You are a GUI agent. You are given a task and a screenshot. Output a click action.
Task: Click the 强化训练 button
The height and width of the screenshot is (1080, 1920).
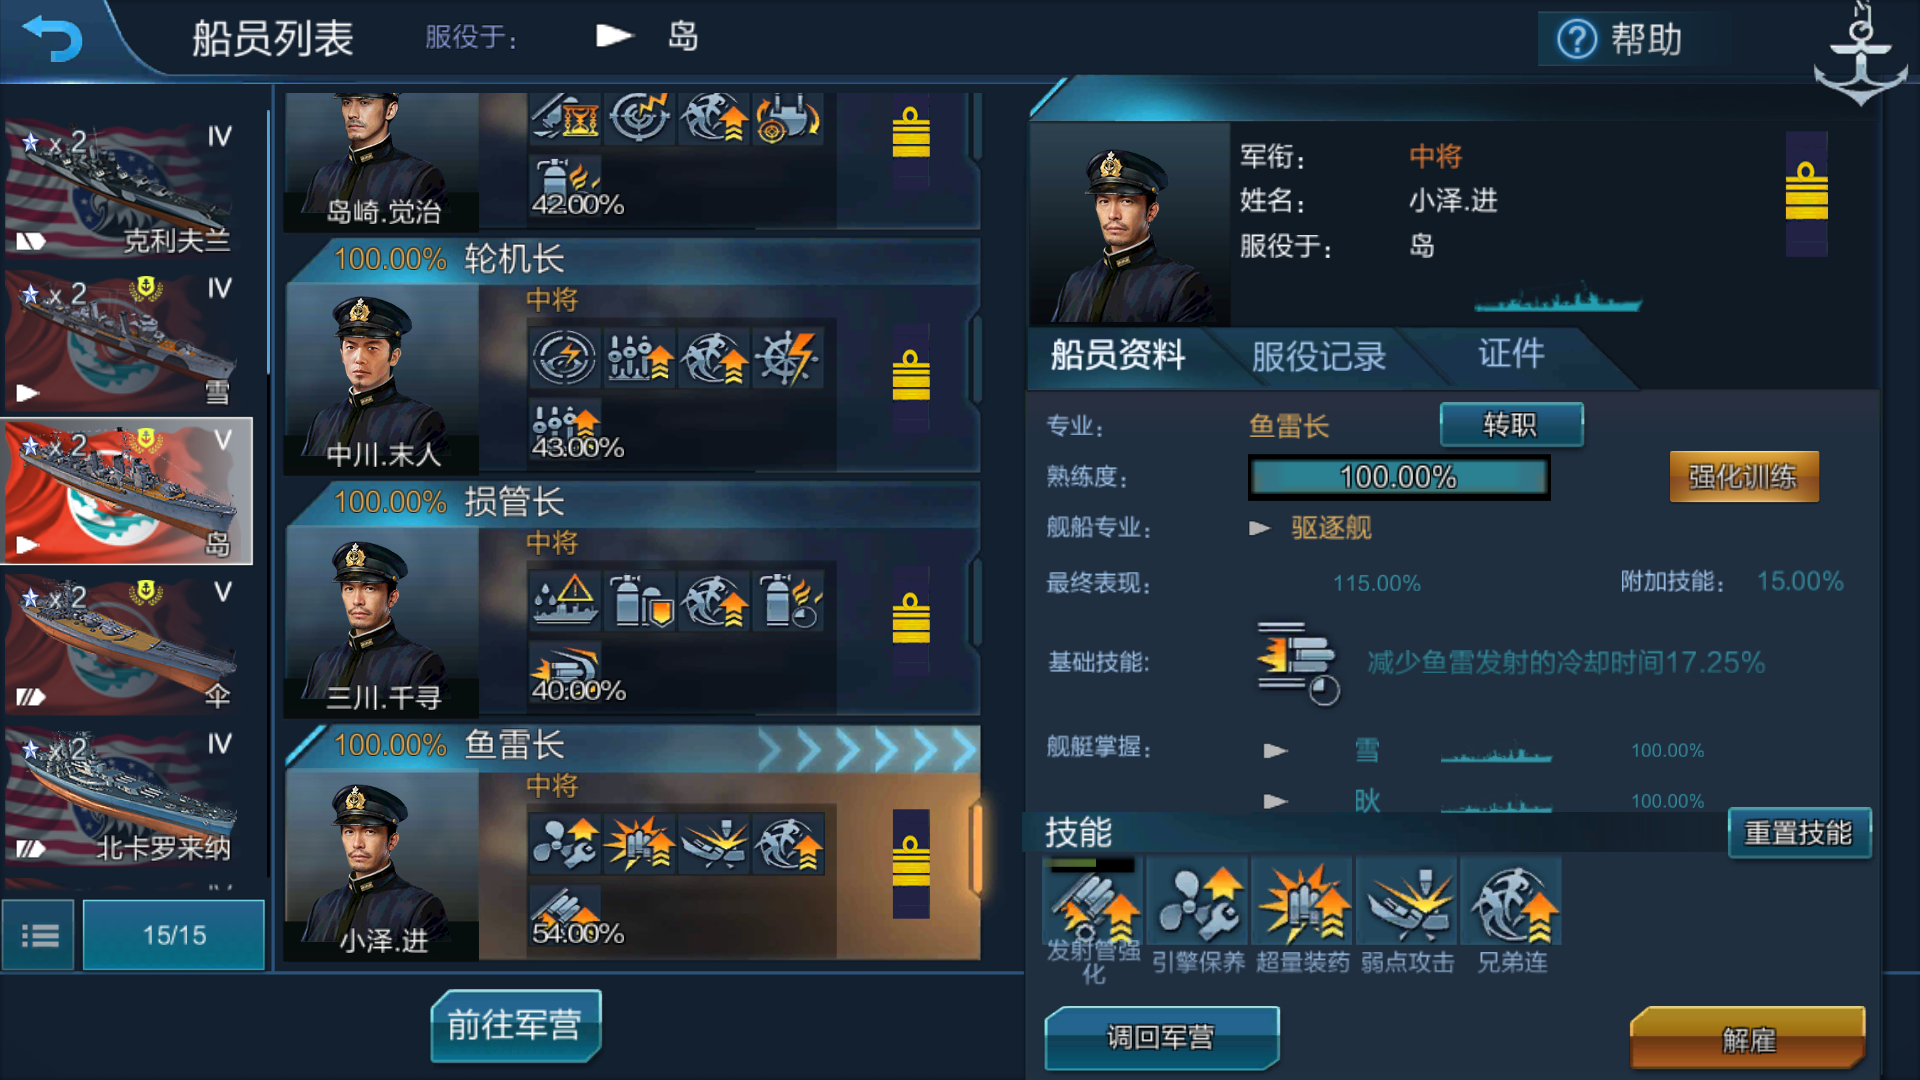[1743, 476]
